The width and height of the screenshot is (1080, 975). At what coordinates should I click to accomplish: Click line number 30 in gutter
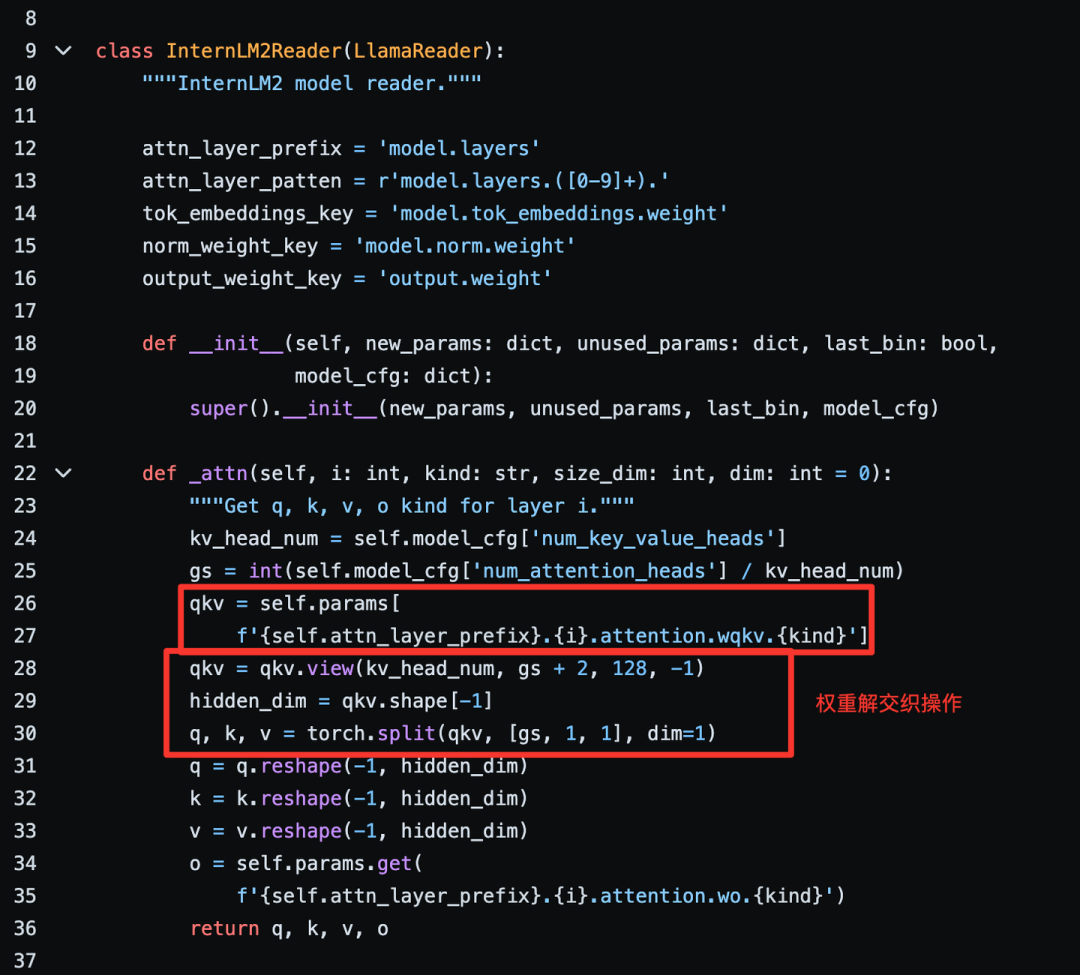[25, 733]
